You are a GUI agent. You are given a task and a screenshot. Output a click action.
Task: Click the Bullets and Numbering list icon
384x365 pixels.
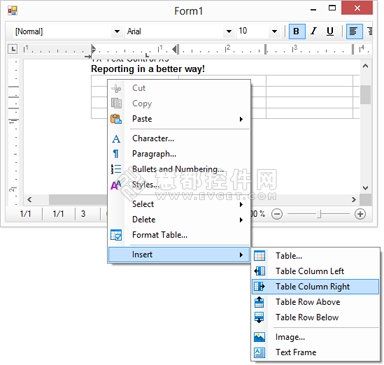116,169
